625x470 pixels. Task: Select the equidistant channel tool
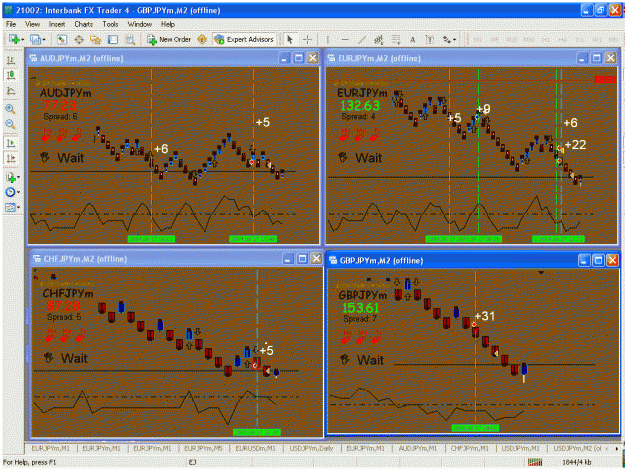coord(379,39)
